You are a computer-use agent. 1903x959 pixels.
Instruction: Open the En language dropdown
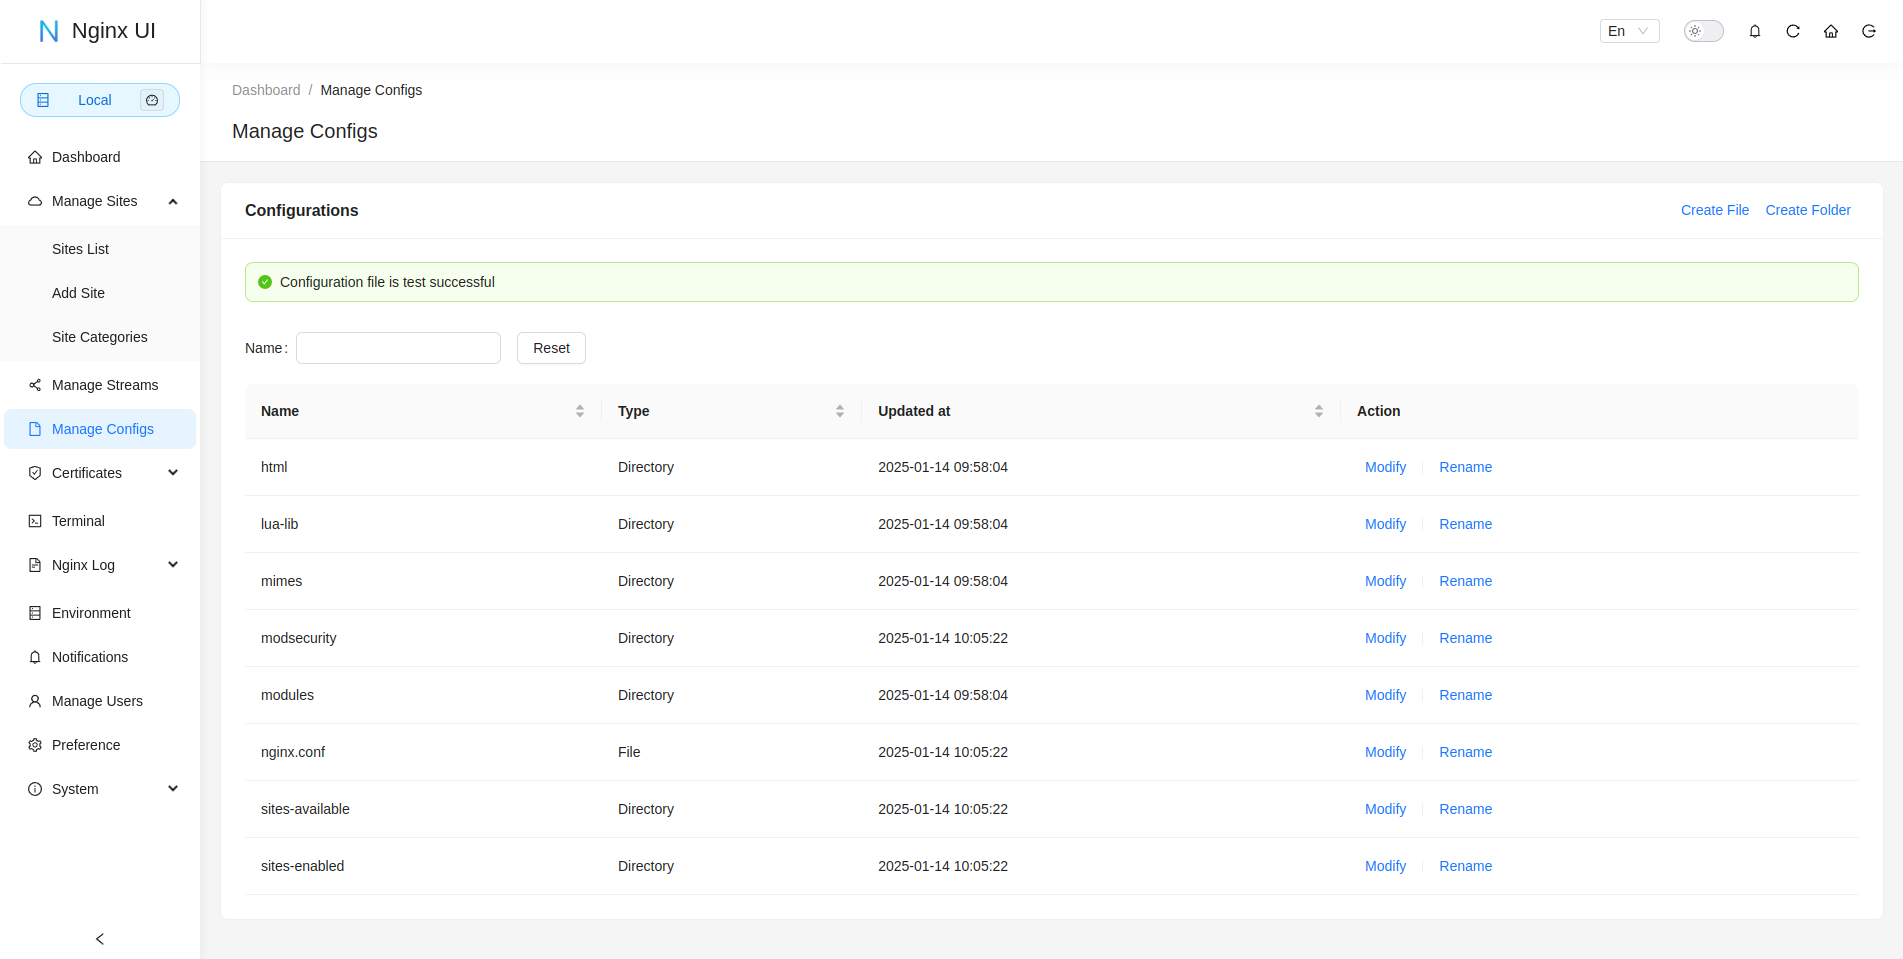(x=1629, y=31)
